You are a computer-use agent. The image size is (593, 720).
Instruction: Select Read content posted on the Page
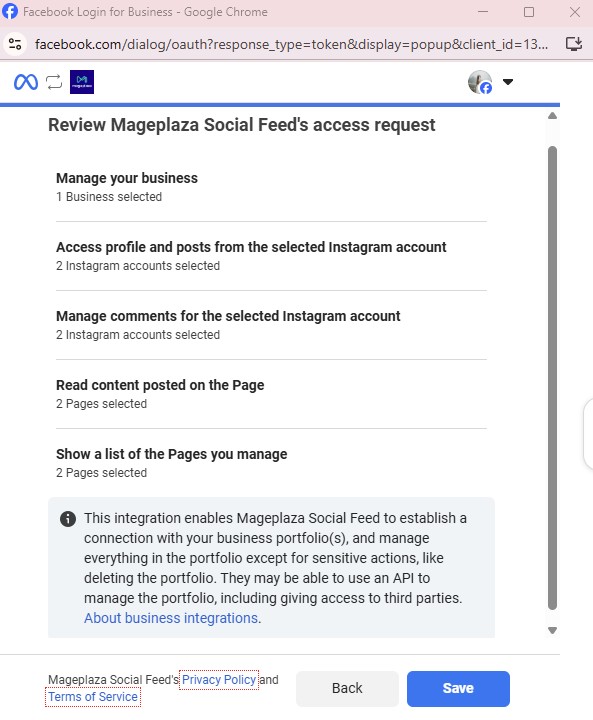pyautogui.click(x=271, y=394)
